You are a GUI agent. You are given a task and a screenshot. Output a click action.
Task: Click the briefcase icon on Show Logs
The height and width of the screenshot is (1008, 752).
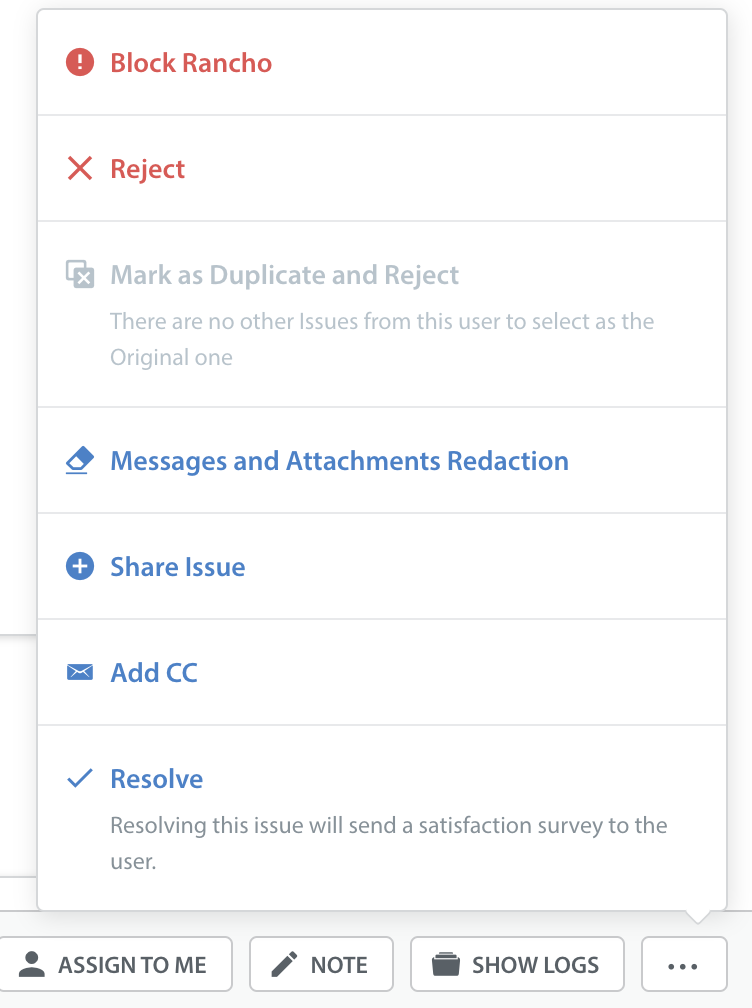pos(445,964)
